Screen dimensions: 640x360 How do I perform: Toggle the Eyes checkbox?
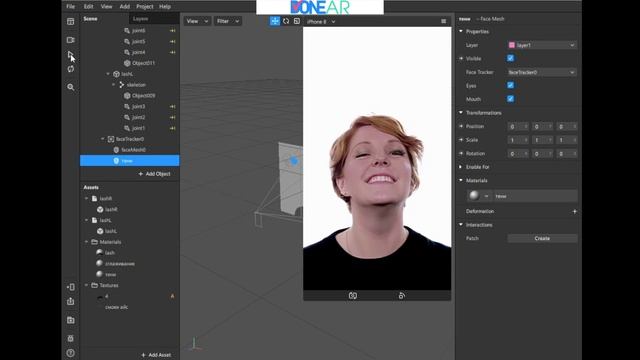511,85
